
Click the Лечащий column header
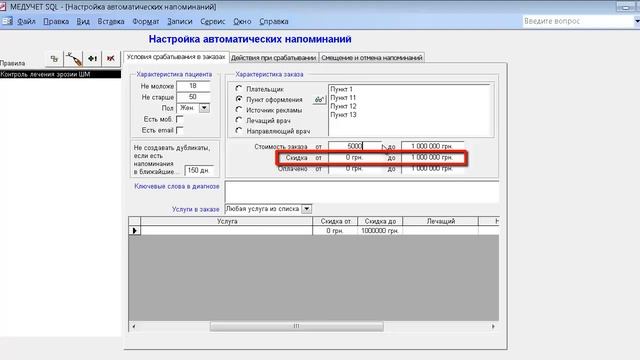[440, 221]
